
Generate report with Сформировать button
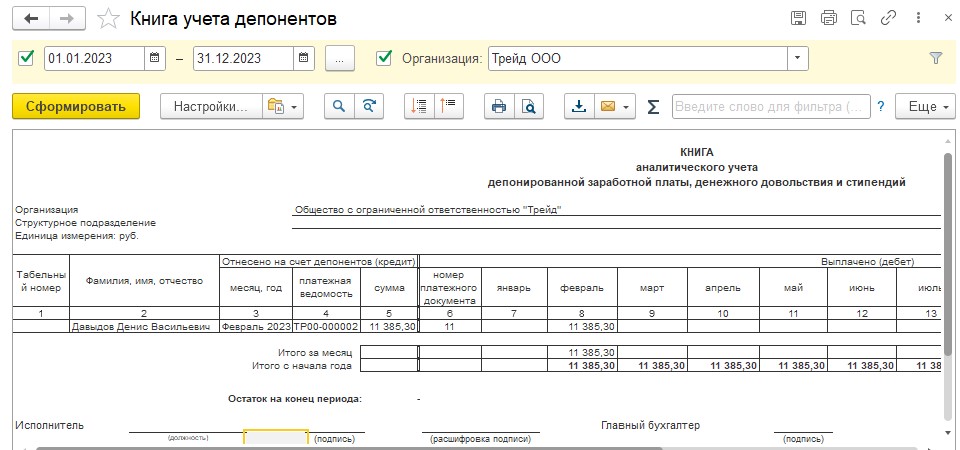(x=76, y=106)
